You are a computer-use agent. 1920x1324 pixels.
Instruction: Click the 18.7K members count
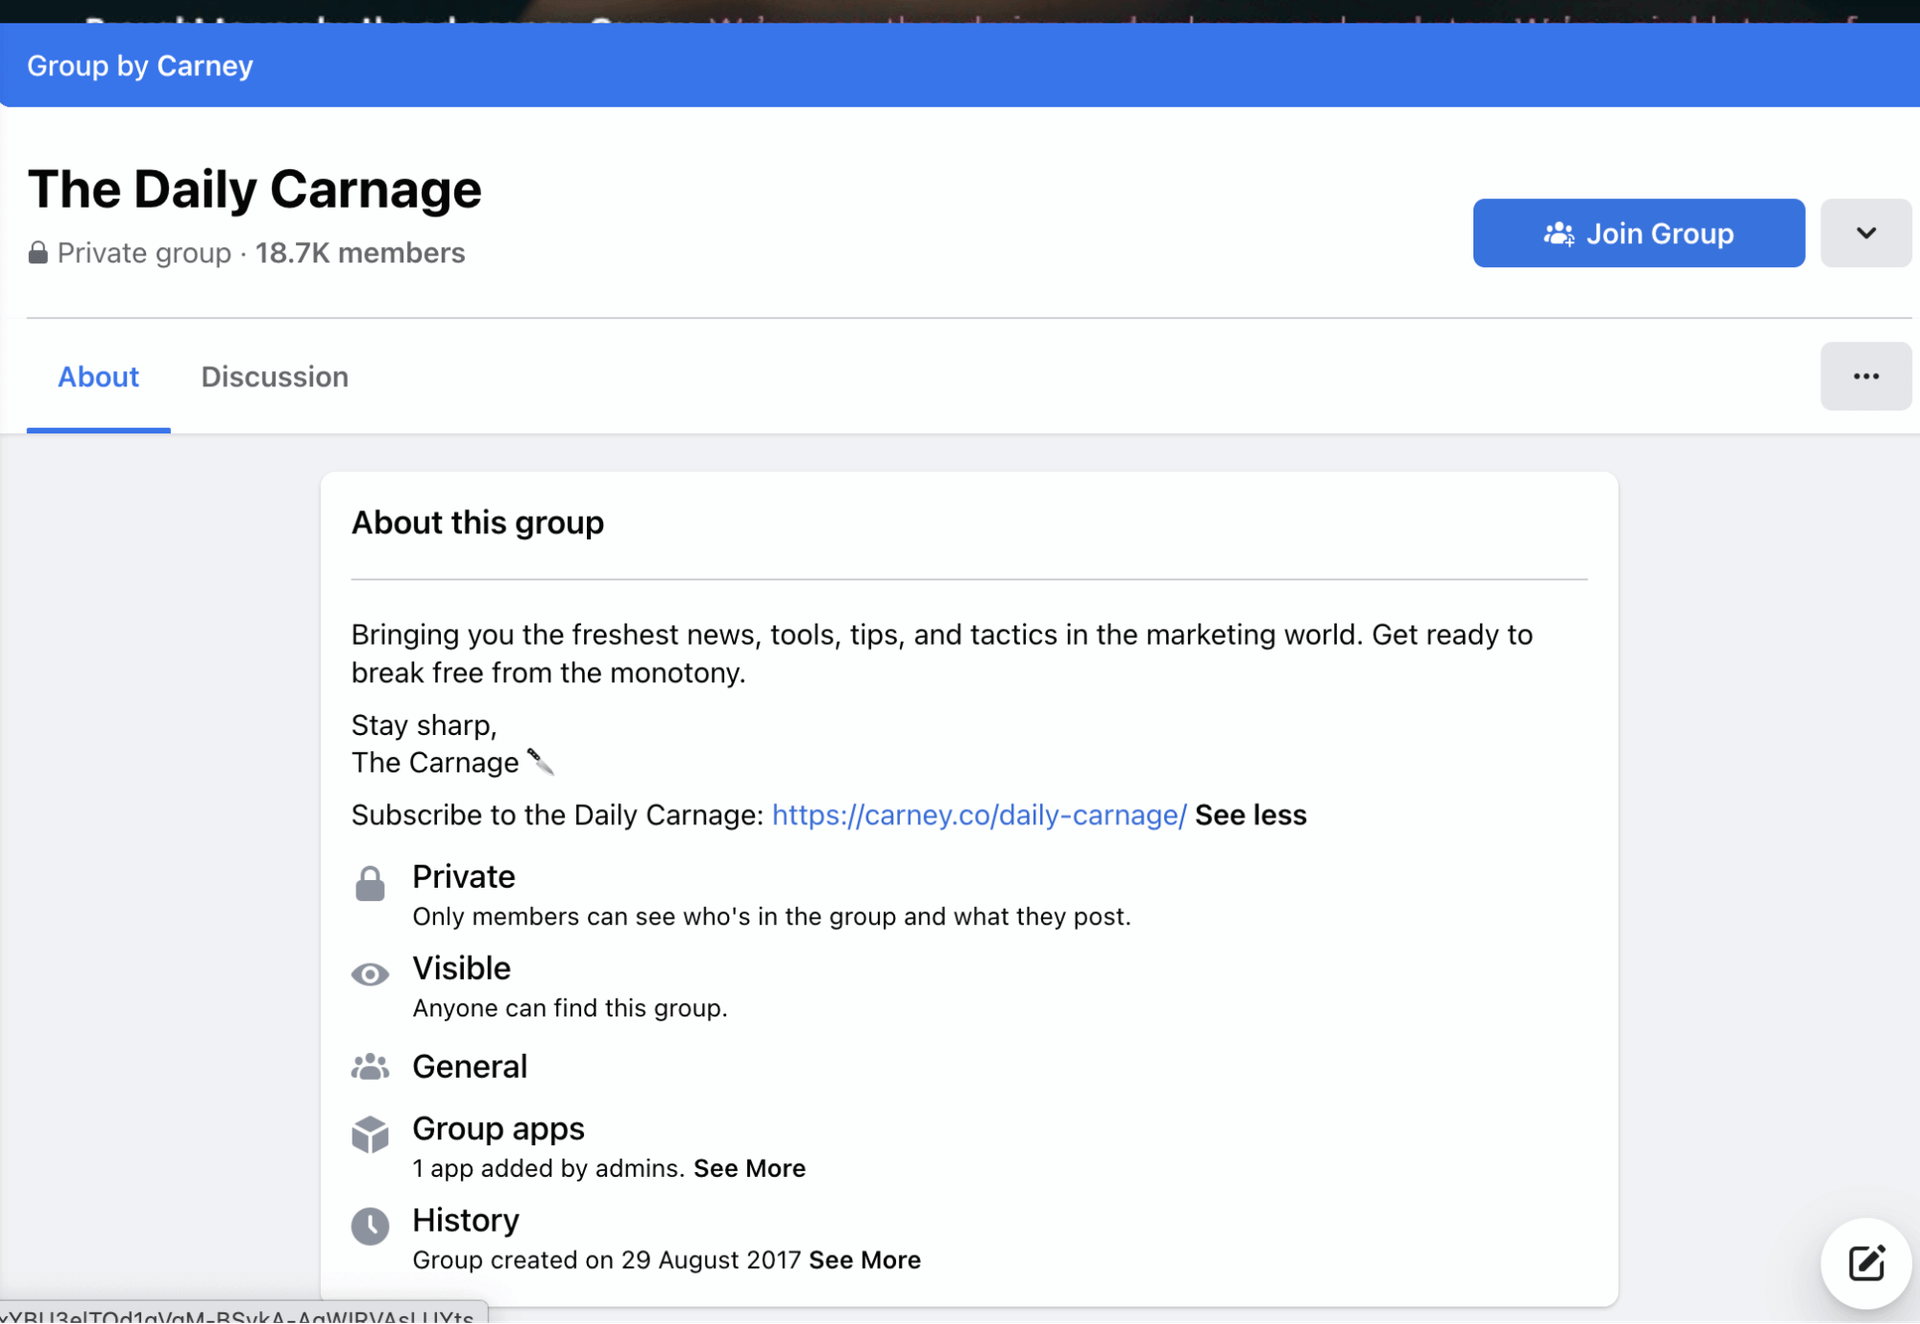[359, 252]
